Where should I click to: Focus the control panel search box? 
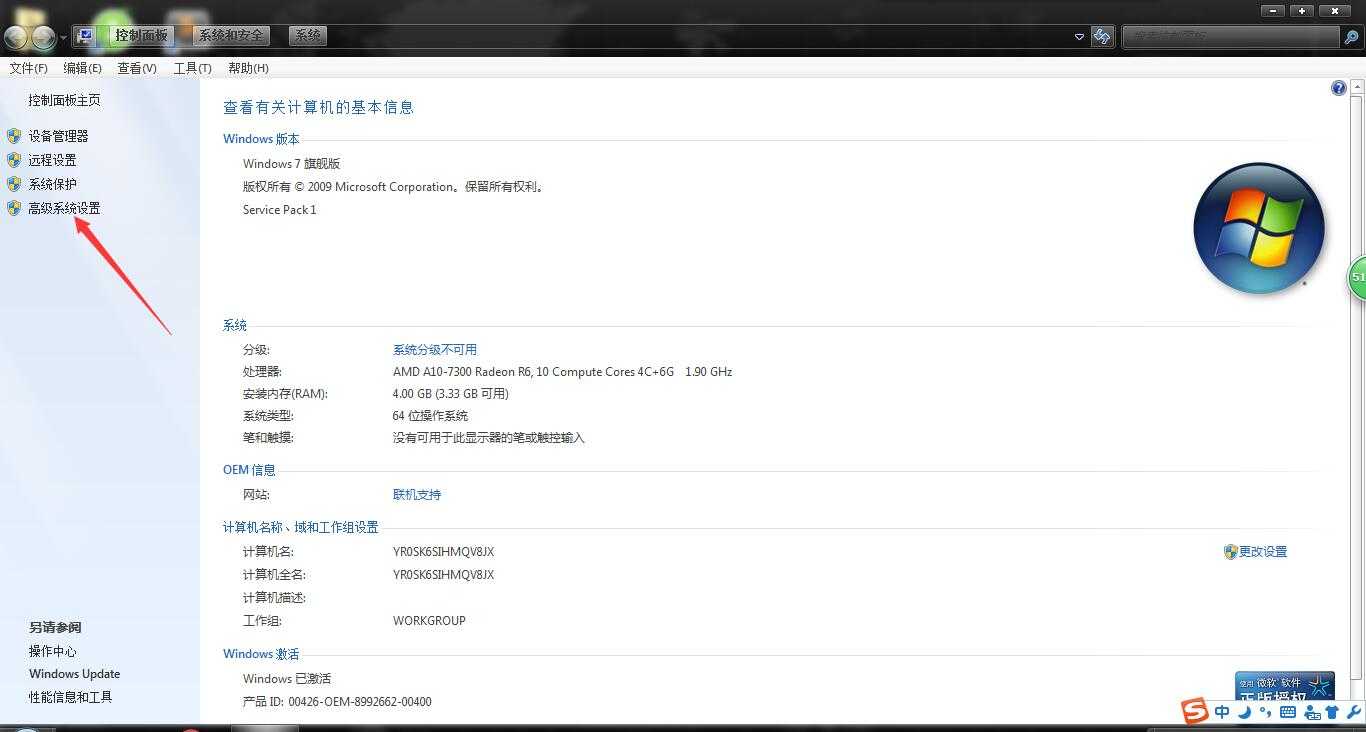[x=1230, y=37]
